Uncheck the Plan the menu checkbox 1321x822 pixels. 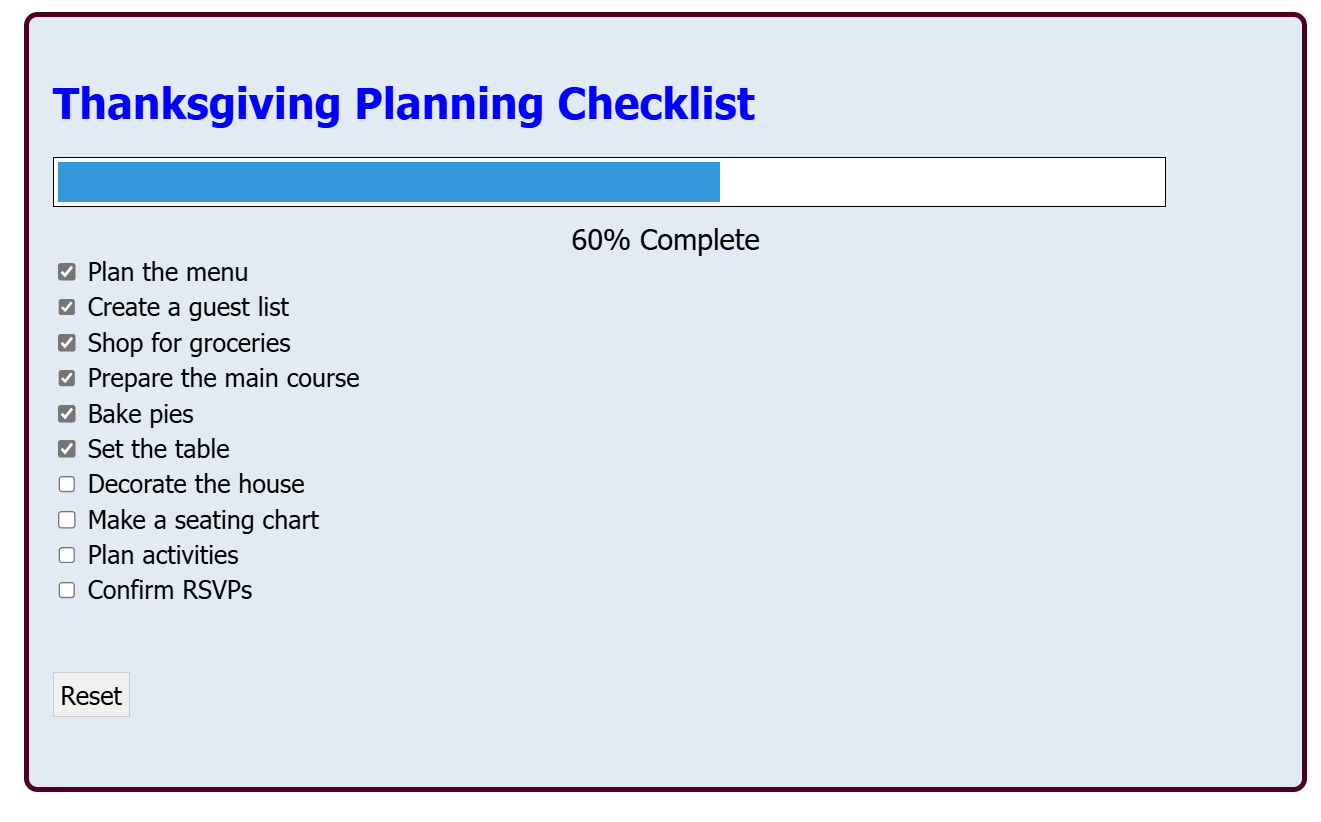point(67,272)
